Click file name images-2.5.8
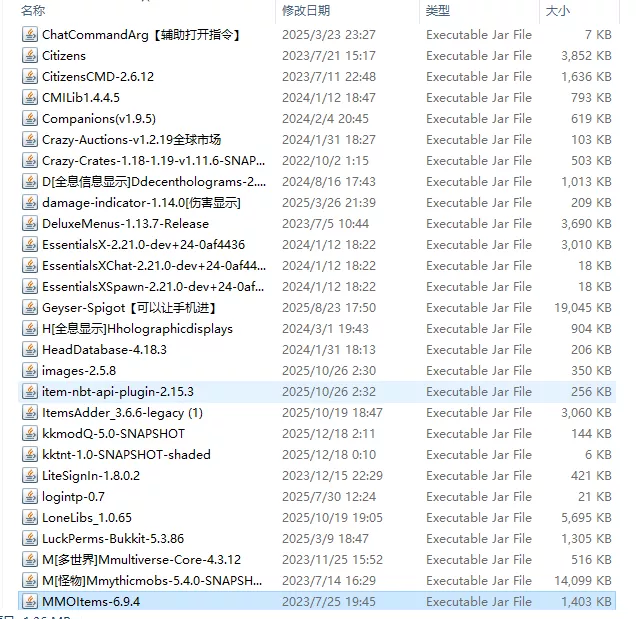Screen dimensions: 641x619 coord(79,371)
